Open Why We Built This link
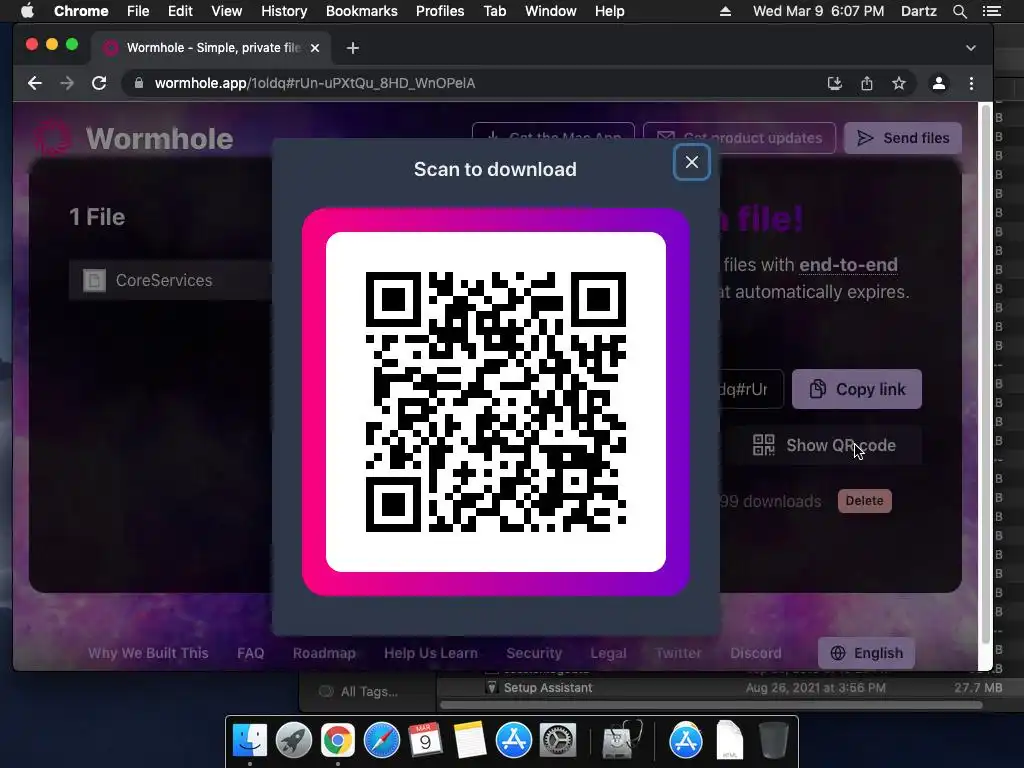The height and width of the screenshot is (768, 1024). pyautogui.click(x=148, y=653)
